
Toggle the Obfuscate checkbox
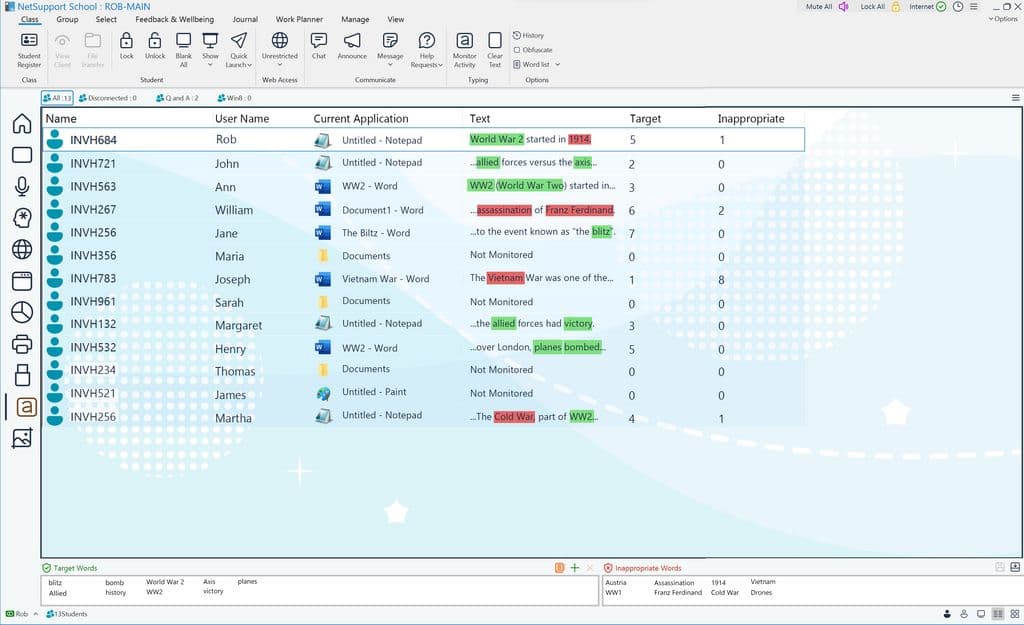[x=517, y=50]
